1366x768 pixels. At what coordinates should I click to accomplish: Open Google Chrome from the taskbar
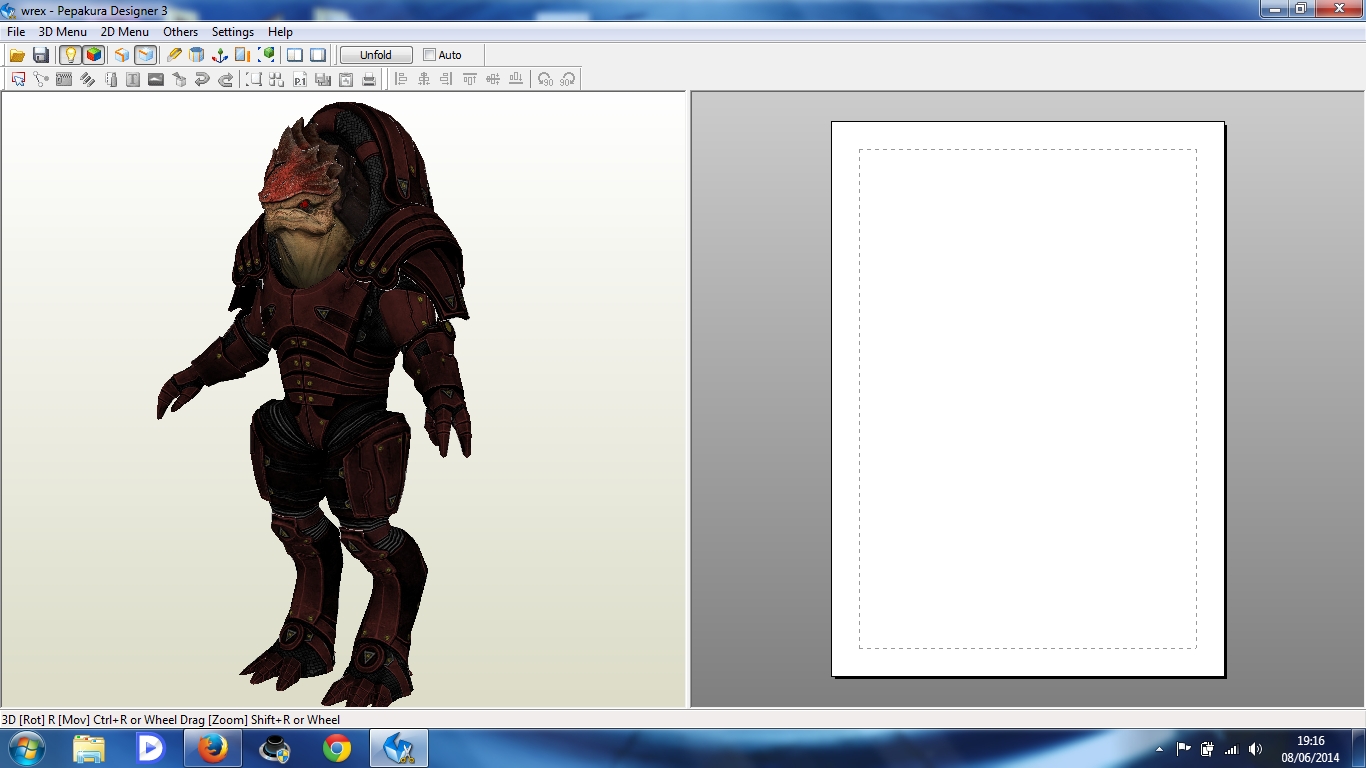tap(337, 748)
